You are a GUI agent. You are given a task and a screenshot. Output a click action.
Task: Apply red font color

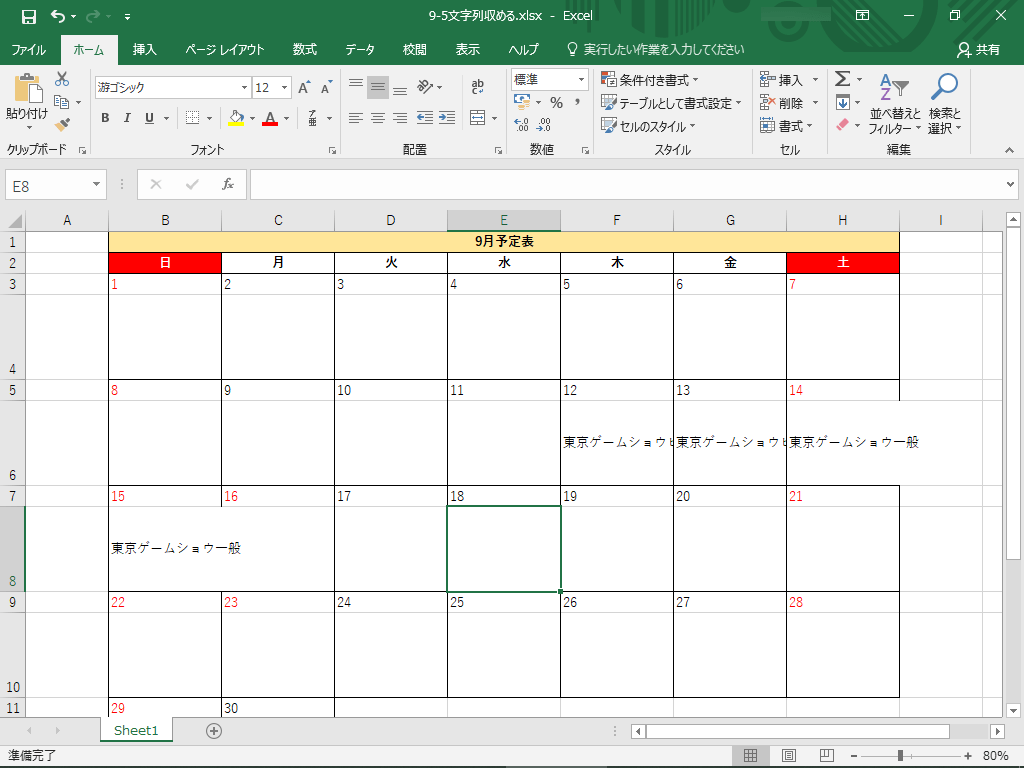click(x=270, y=118)
